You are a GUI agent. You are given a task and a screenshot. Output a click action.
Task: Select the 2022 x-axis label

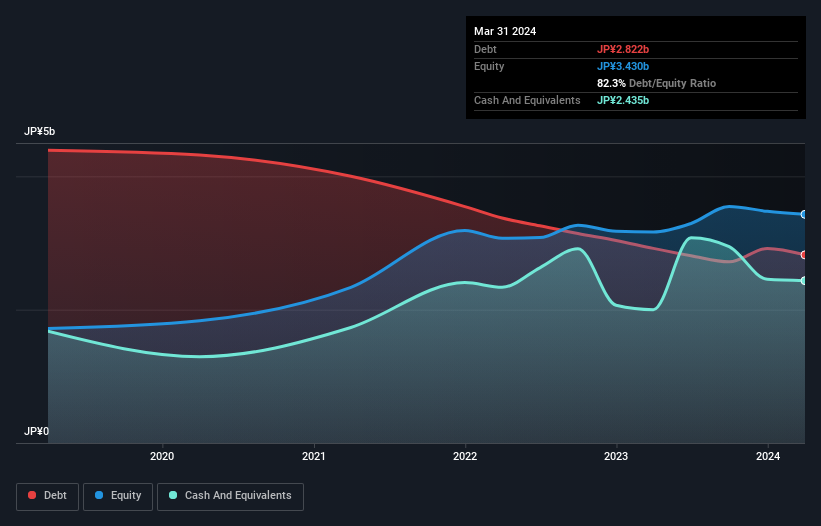click(465, 456)
